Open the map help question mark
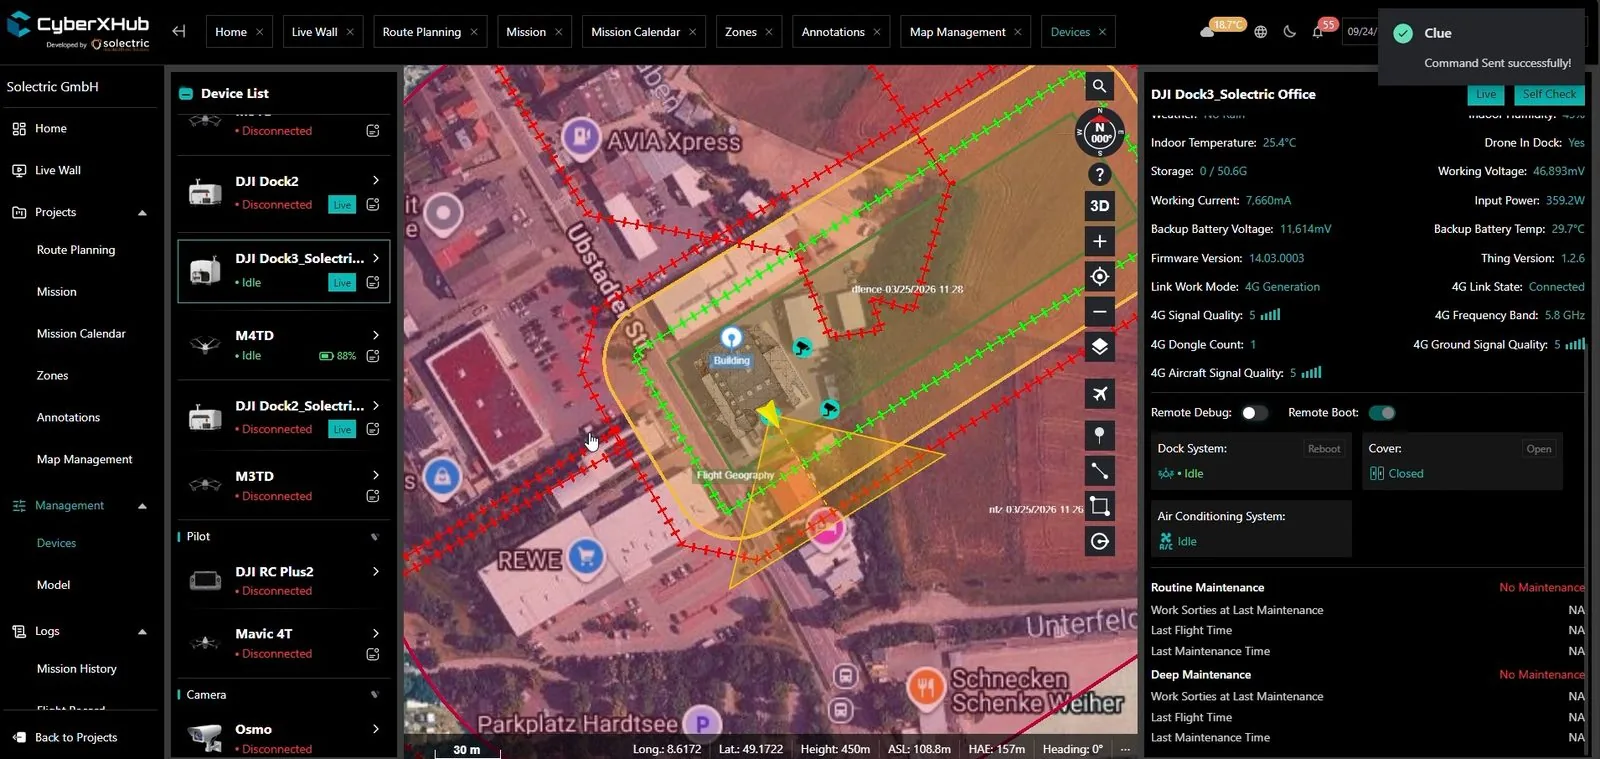The image size is (1600, 759). coord(1099,174)
